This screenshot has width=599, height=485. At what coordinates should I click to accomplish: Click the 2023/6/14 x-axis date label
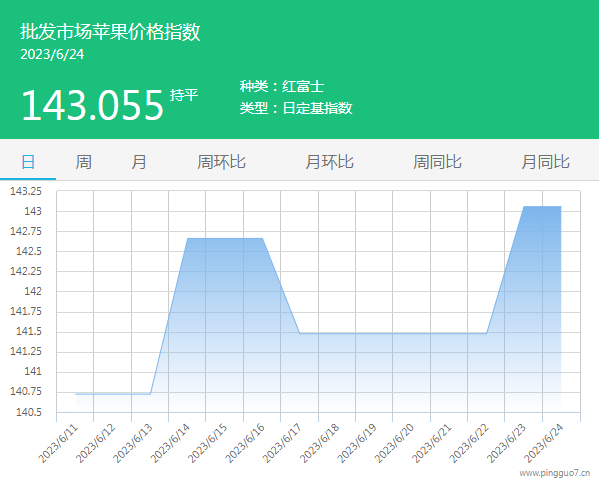tap(170, 443)
